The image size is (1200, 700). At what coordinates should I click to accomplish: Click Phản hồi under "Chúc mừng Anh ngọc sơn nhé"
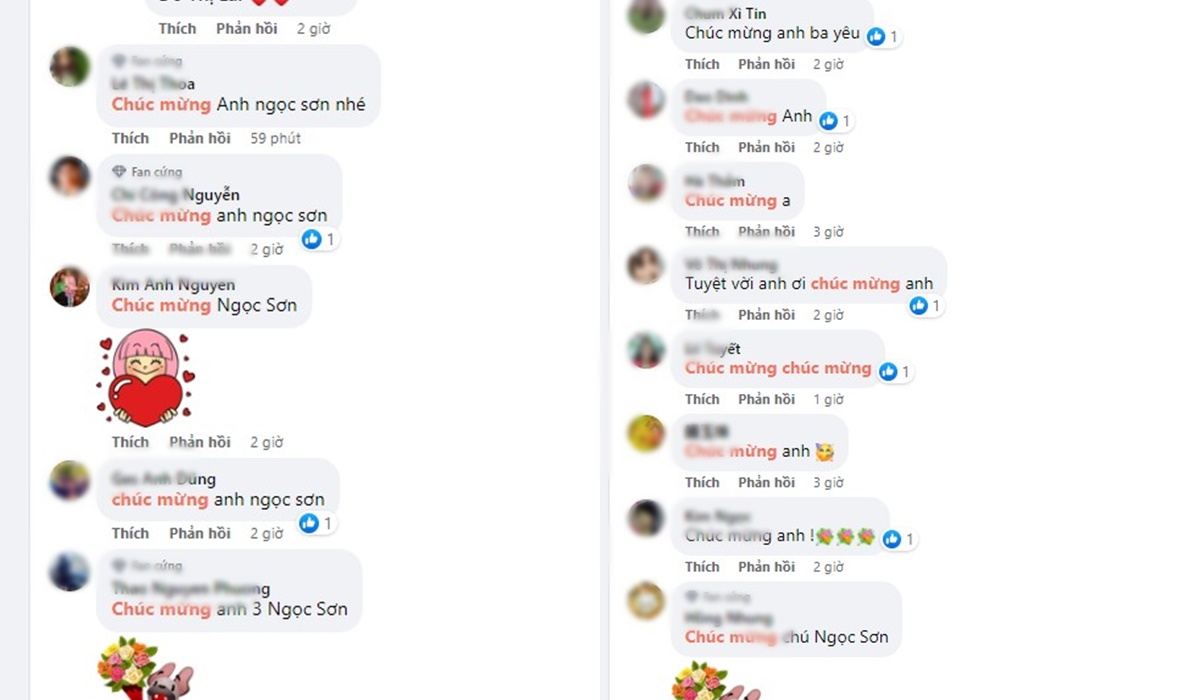200,138
